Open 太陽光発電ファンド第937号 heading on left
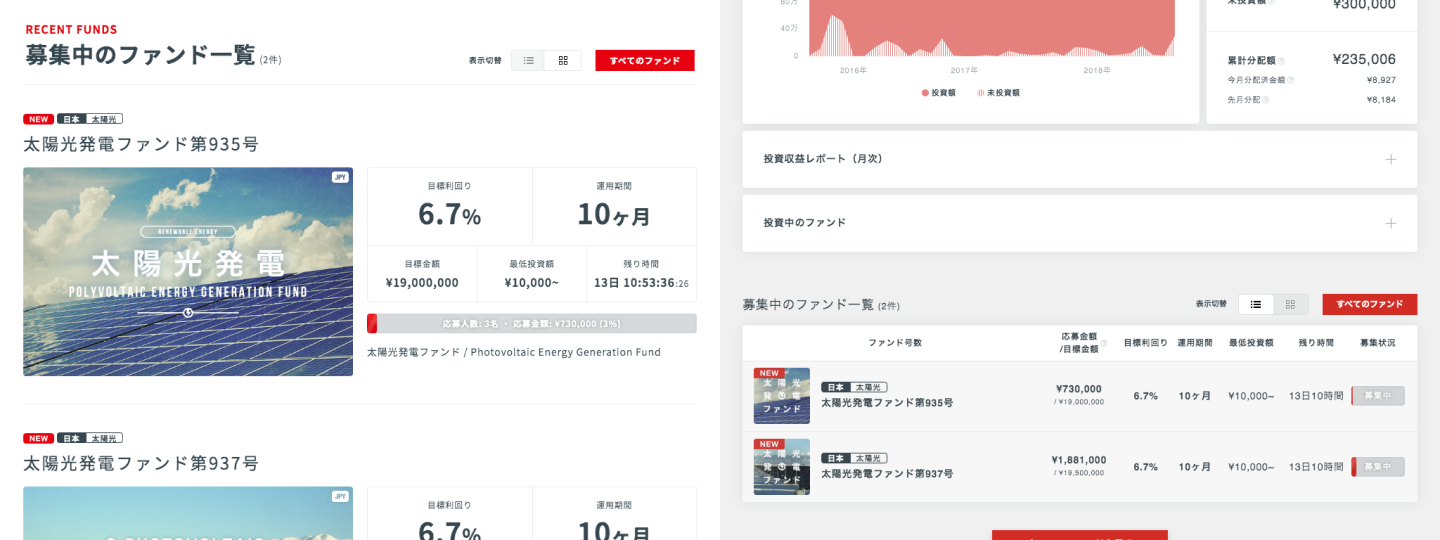The height and width of the screenshot is (540, 1440). pyautogui.click(x=141, y=463)
